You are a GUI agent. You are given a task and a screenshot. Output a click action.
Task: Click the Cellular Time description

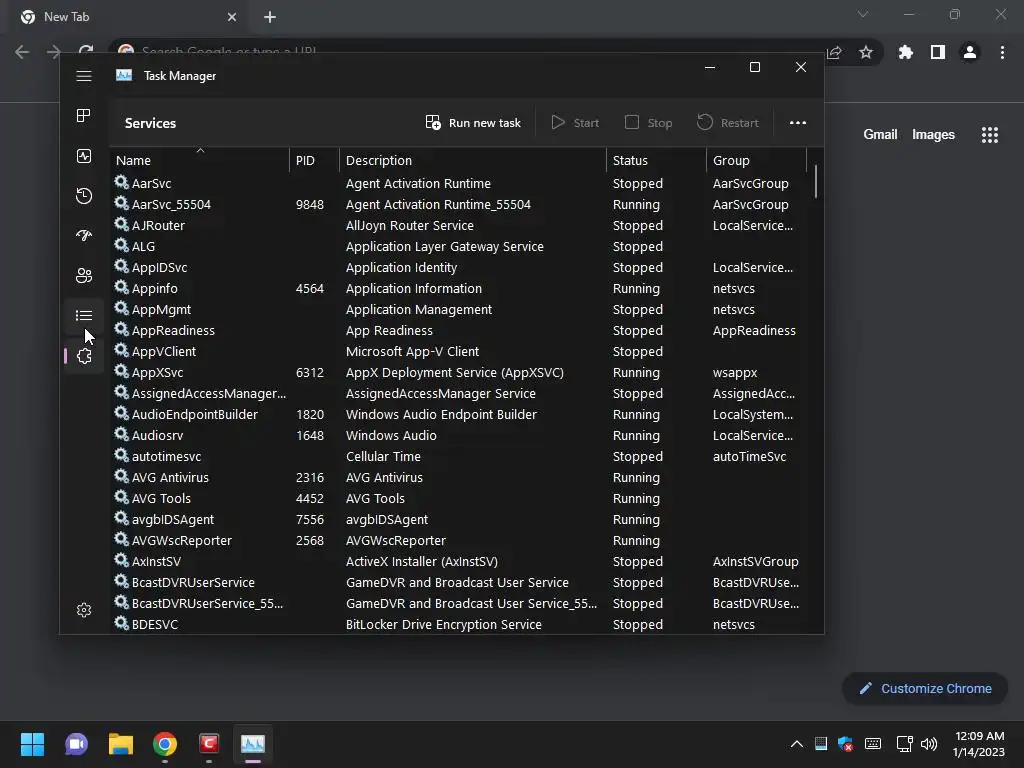(x=383, y=456)
